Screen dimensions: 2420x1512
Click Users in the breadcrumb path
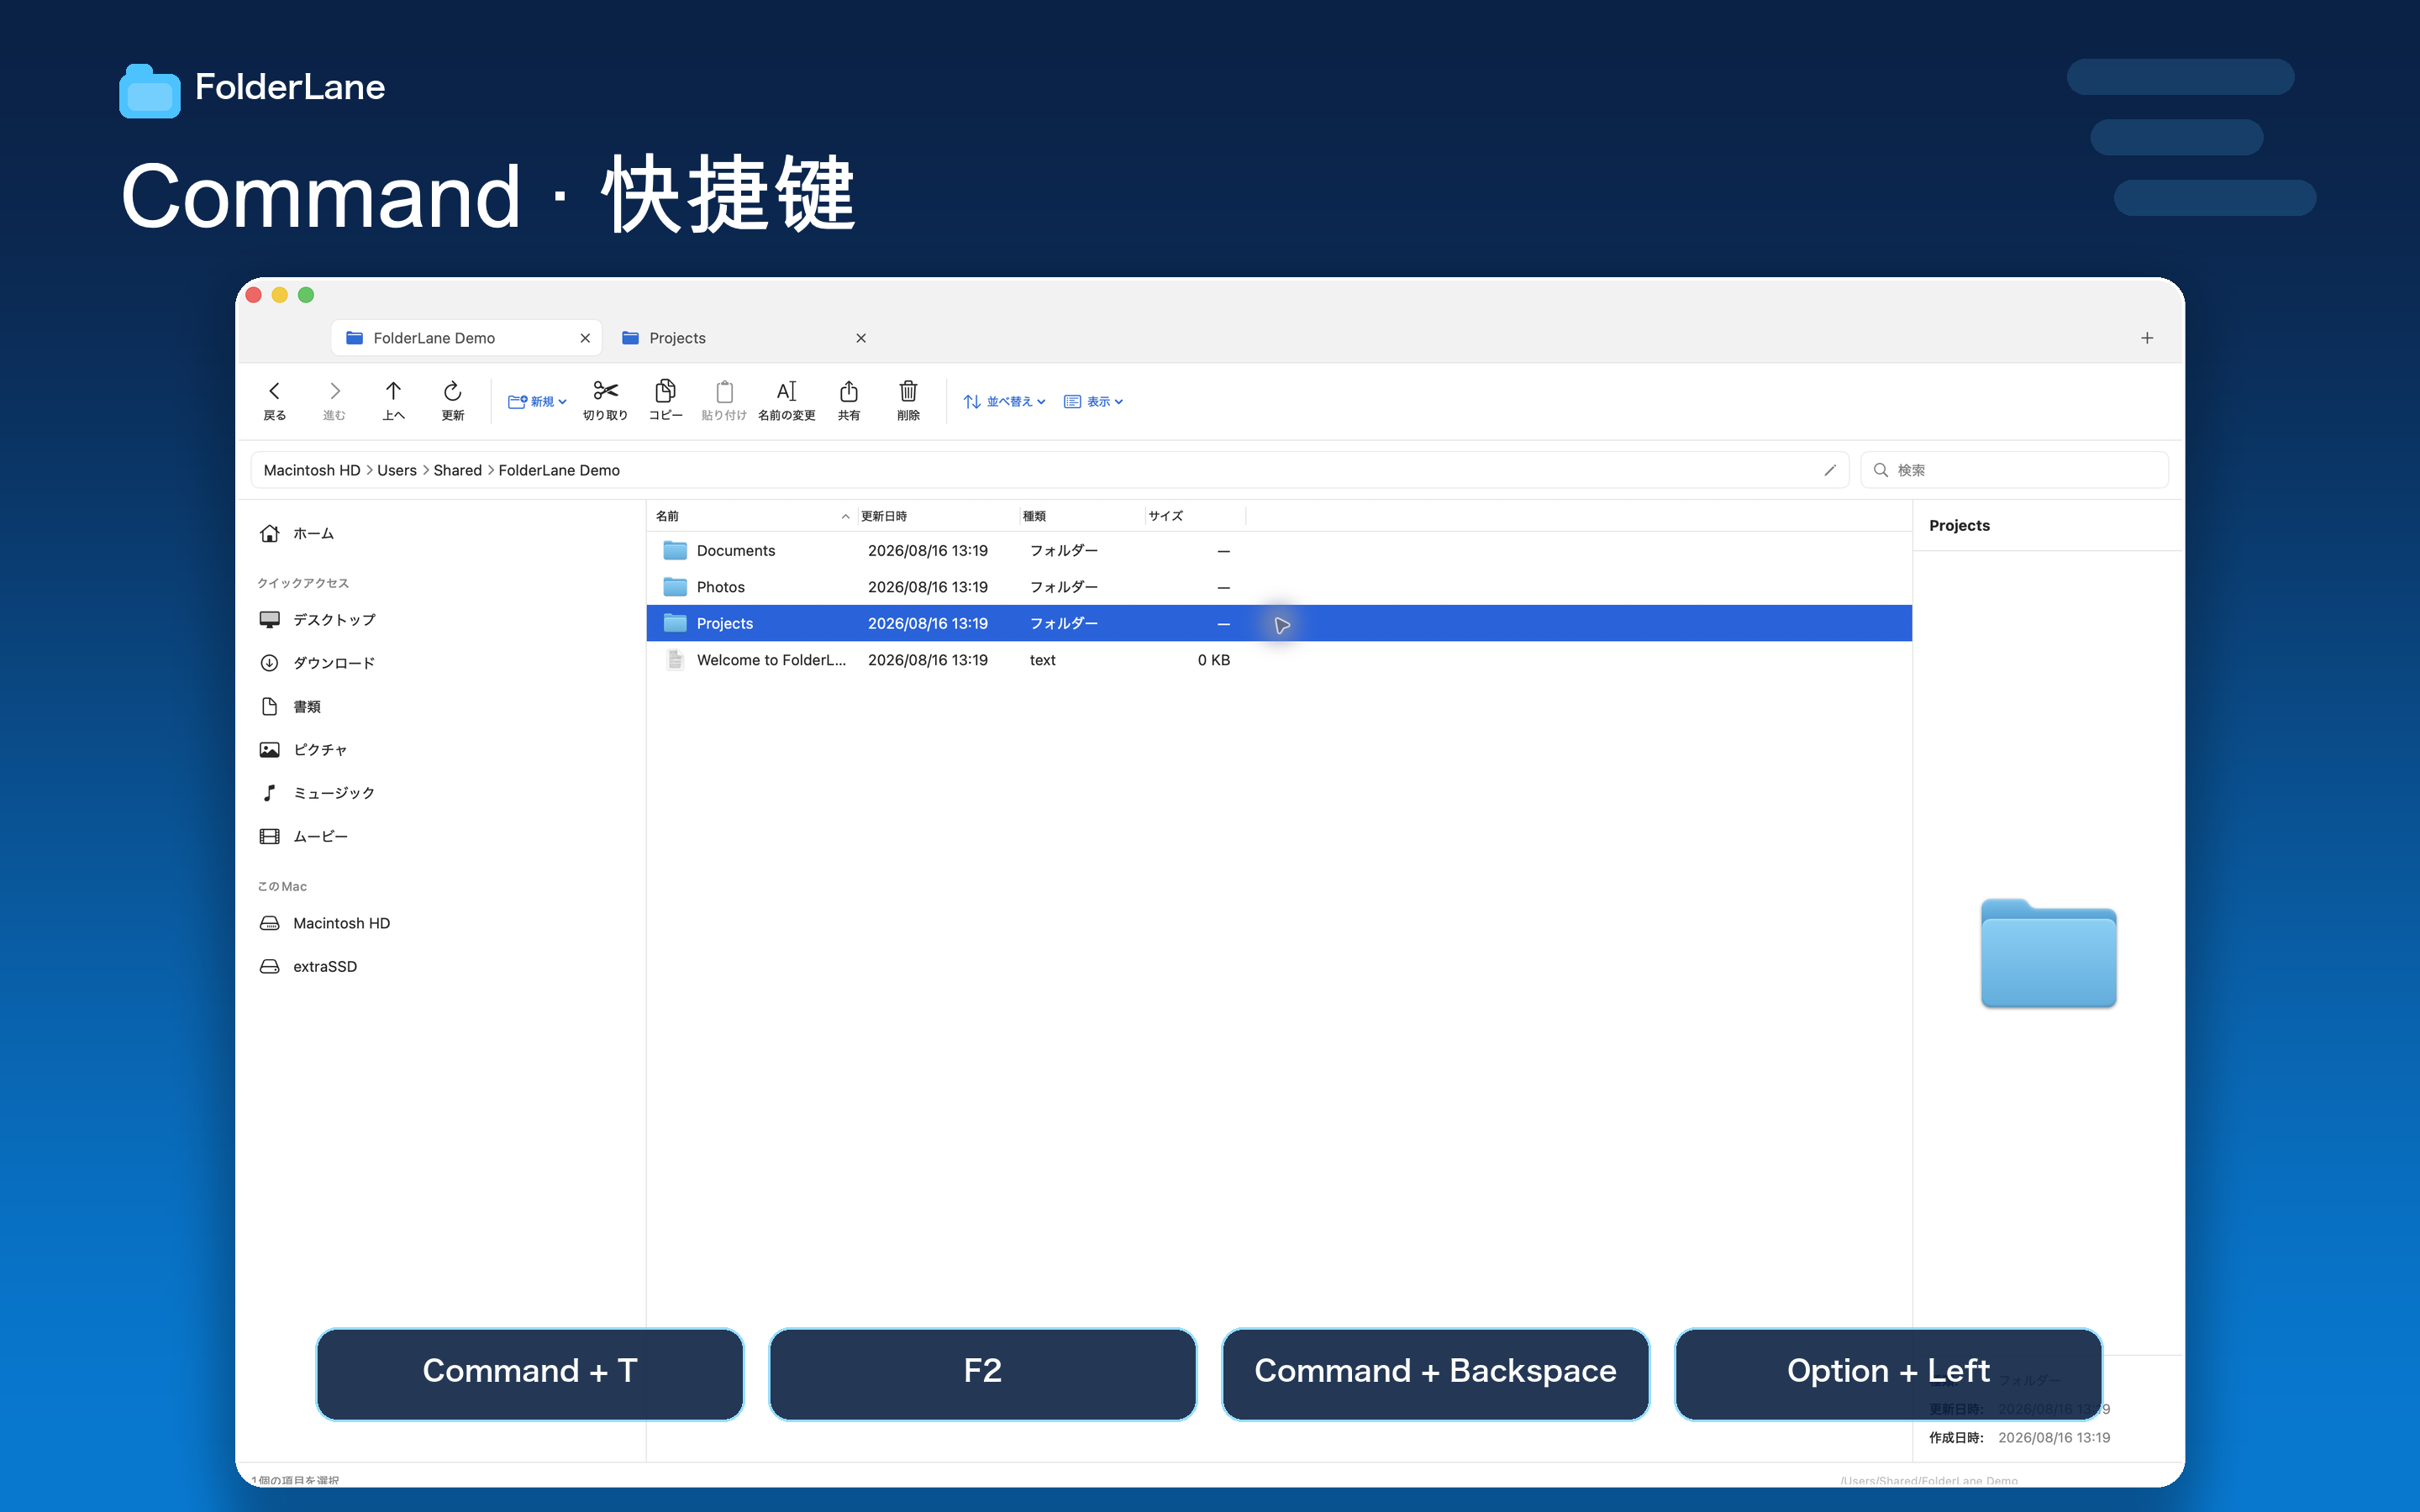[x=397, y=470]
